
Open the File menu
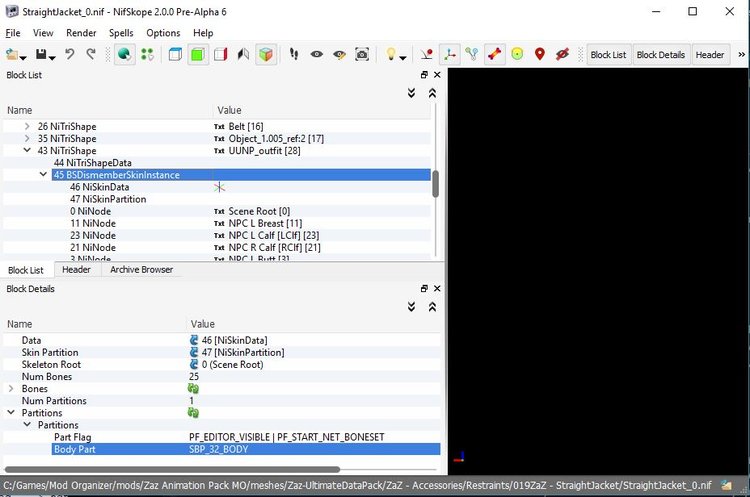[13, 33]
